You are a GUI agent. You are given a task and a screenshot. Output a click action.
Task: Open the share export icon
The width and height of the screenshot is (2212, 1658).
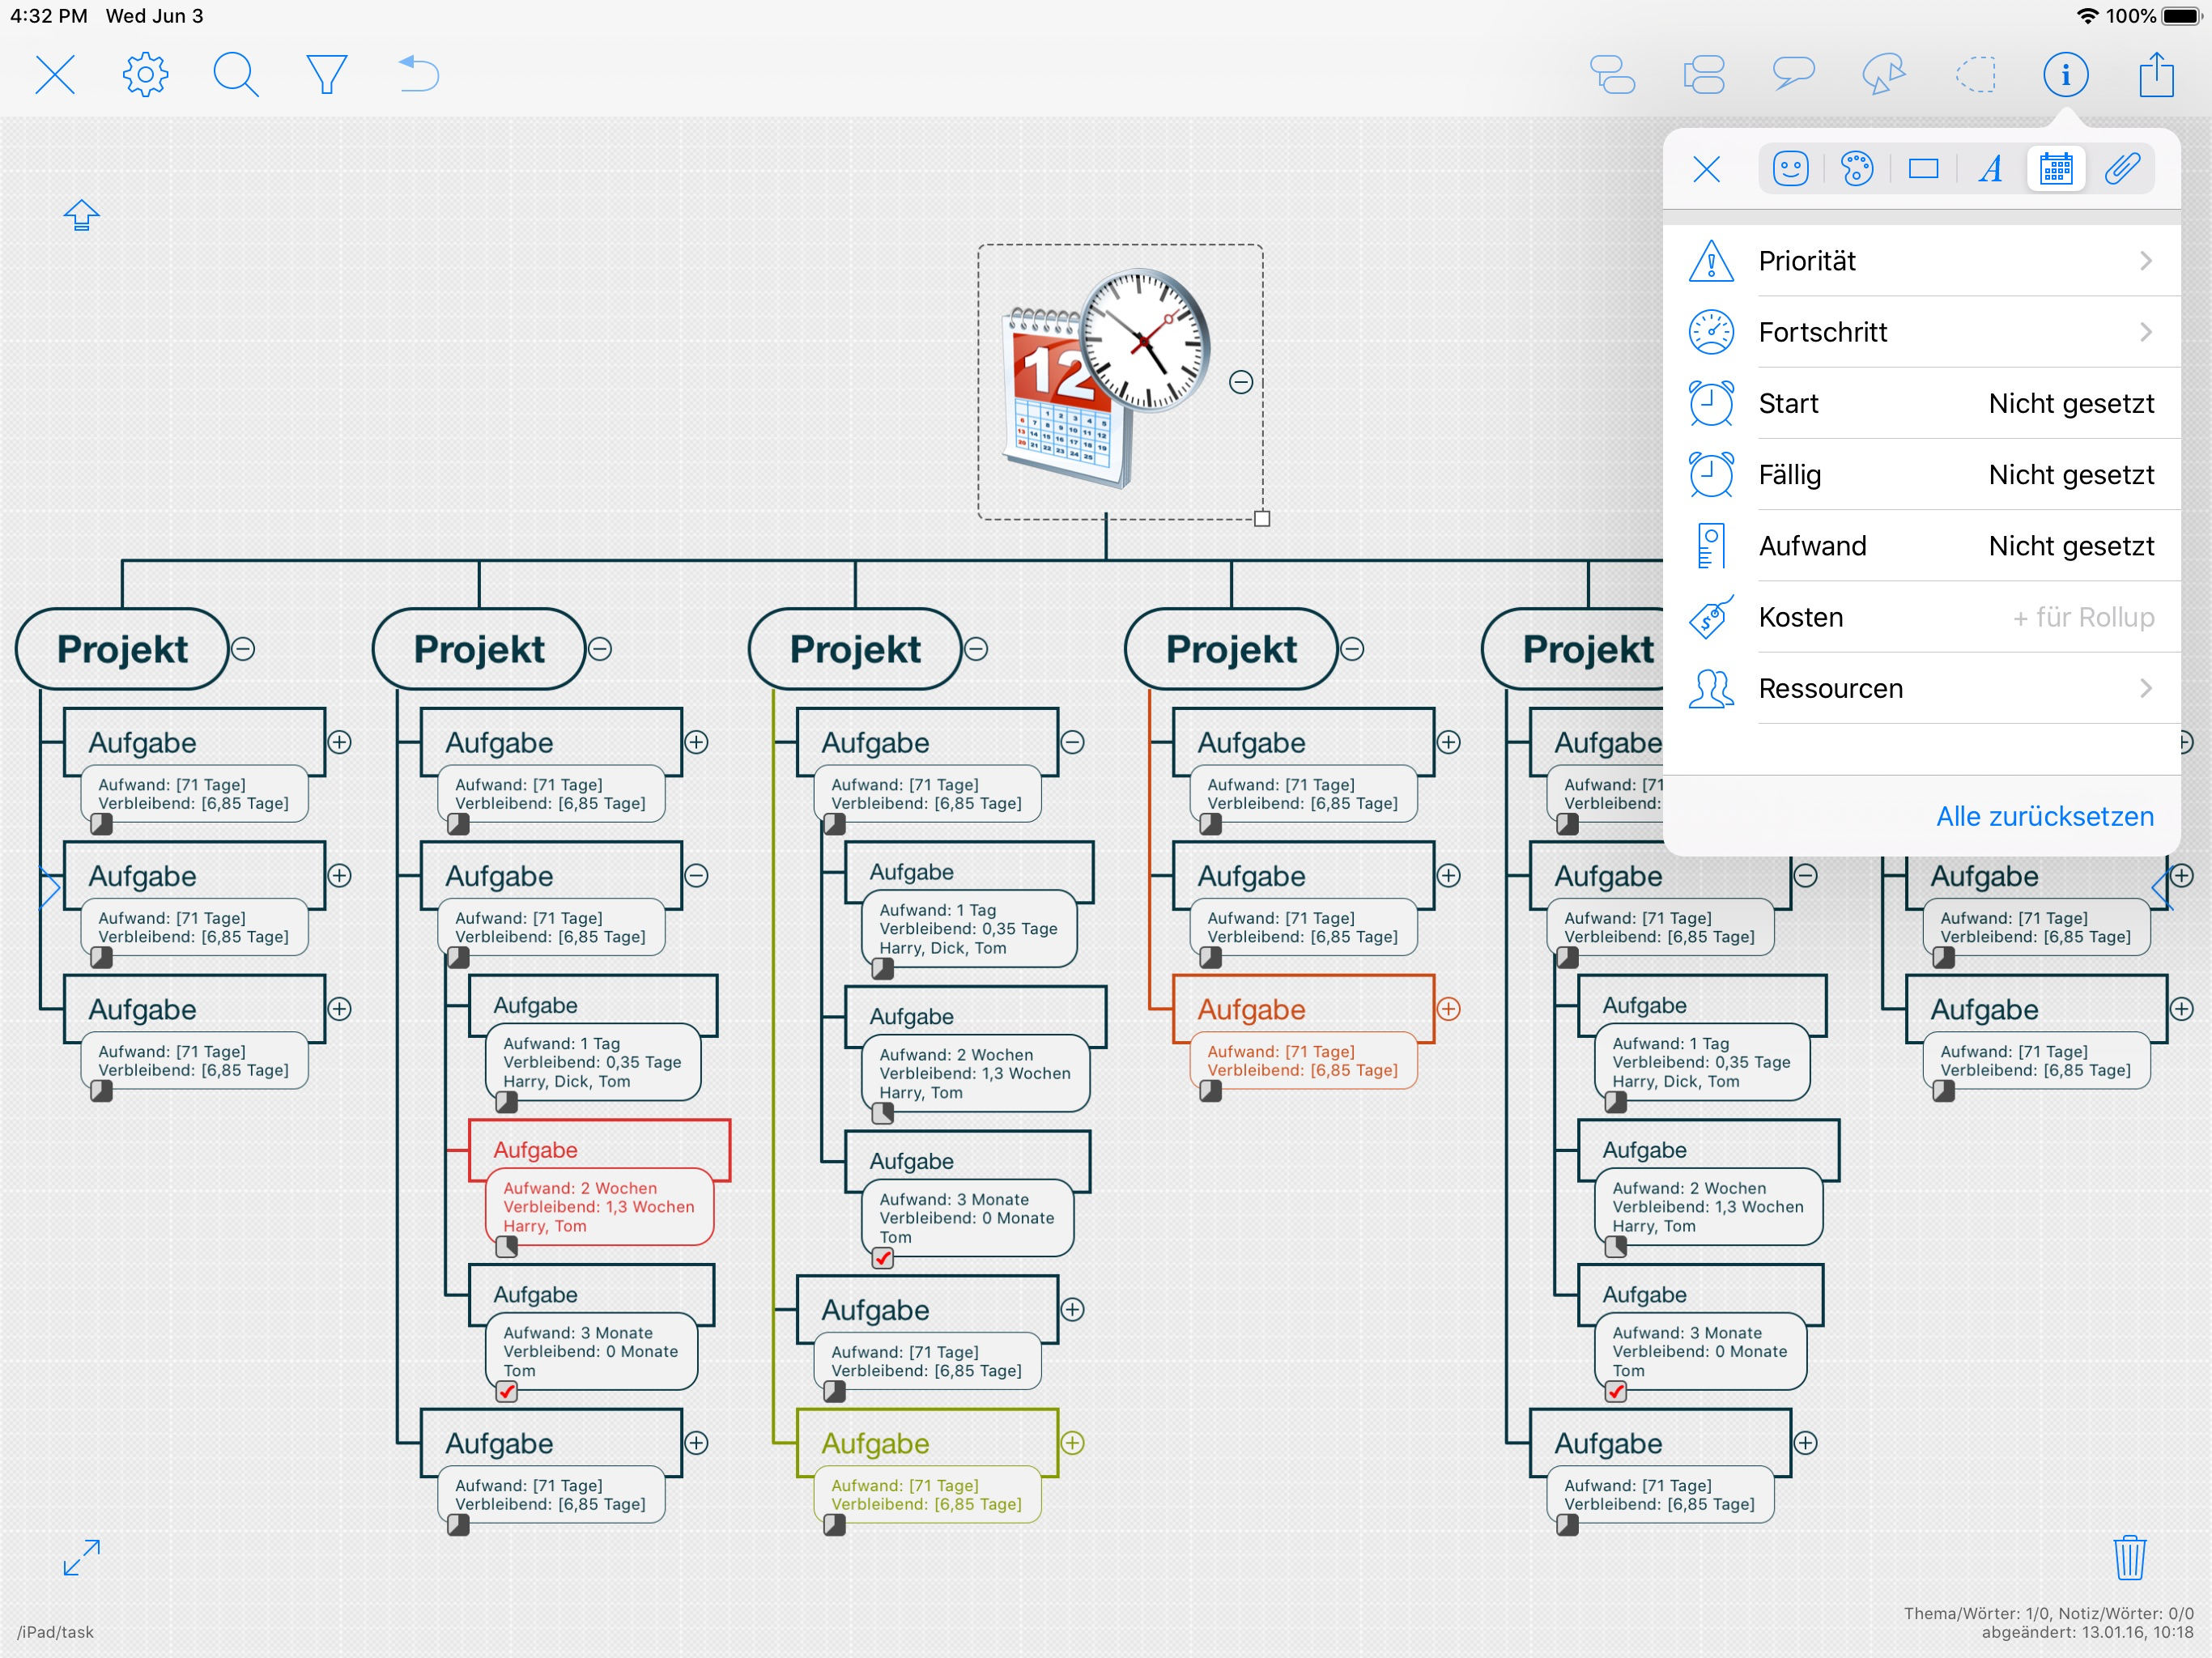(x=2156, y=74)
